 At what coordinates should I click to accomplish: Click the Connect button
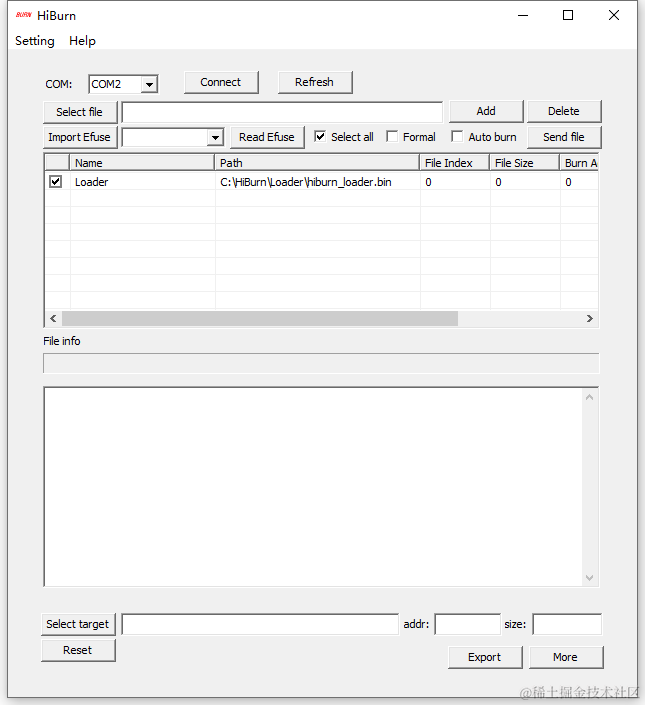pos(221,82)
